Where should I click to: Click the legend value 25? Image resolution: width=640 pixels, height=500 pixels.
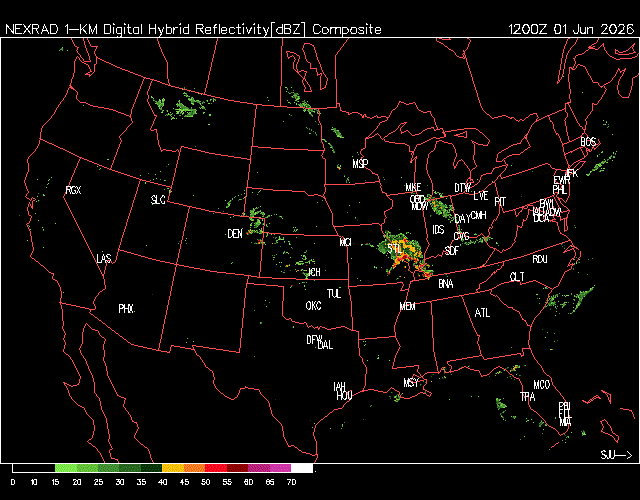98,482
